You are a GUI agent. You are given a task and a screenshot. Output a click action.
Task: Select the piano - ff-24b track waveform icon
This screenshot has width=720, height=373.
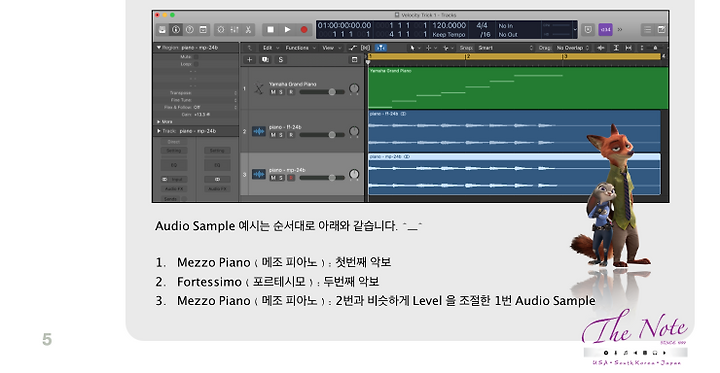[x=259, y=131]
